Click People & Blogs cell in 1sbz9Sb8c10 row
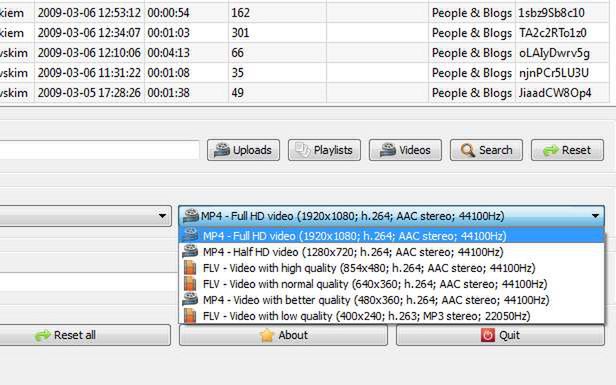The width and height of the screenshot is (616, 385). tap(472, 13)
